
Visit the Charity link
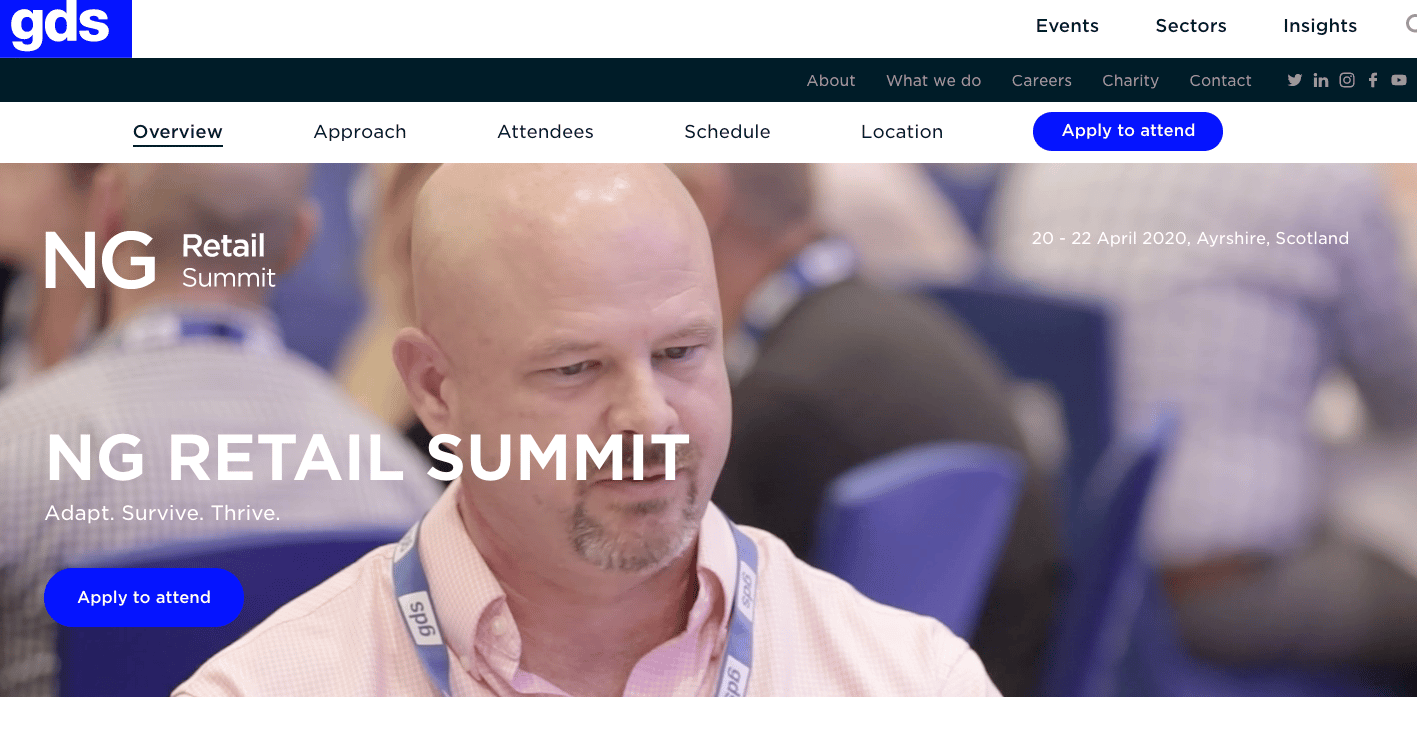coord(1130,81)
